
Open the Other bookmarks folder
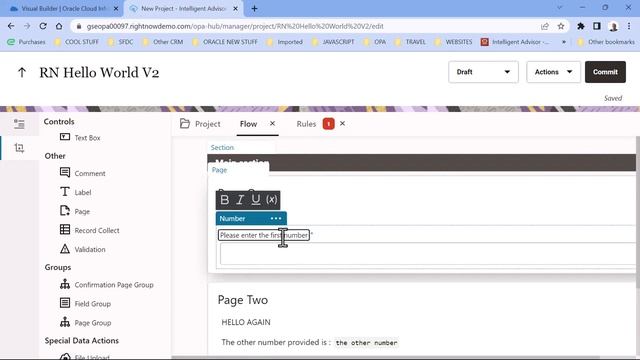(x=606, y=42)
